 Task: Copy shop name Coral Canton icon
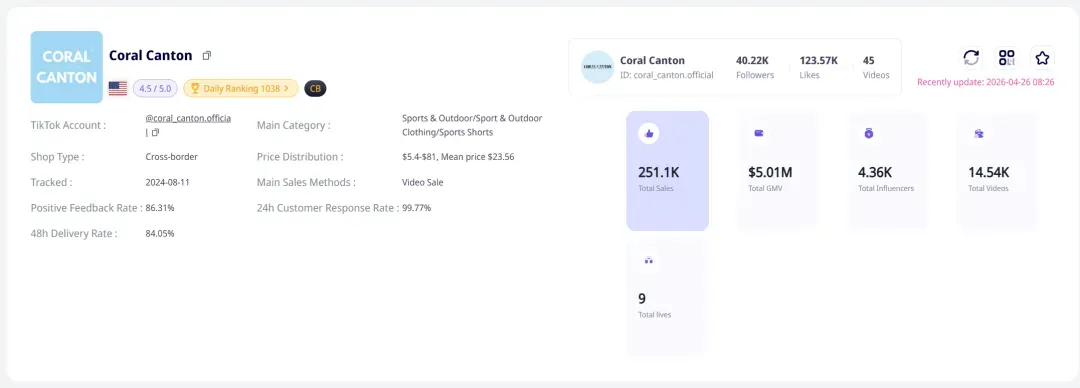point(207,55)
